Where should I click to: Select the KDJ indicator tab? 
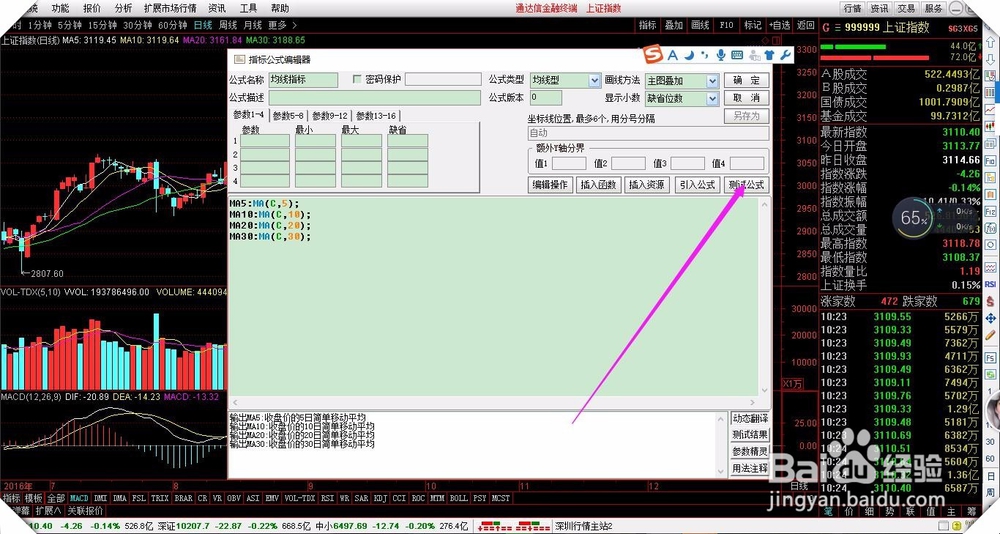click(x=382, y=498)
